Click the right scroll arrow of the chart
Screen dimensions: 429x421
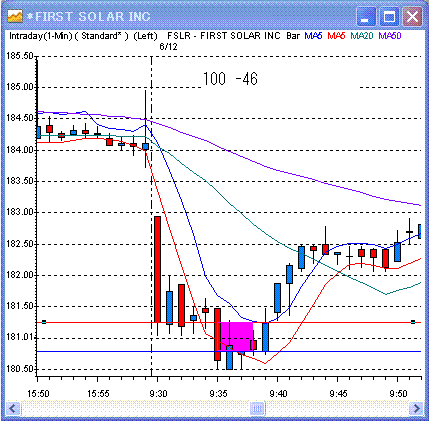(x=416, y=408)
